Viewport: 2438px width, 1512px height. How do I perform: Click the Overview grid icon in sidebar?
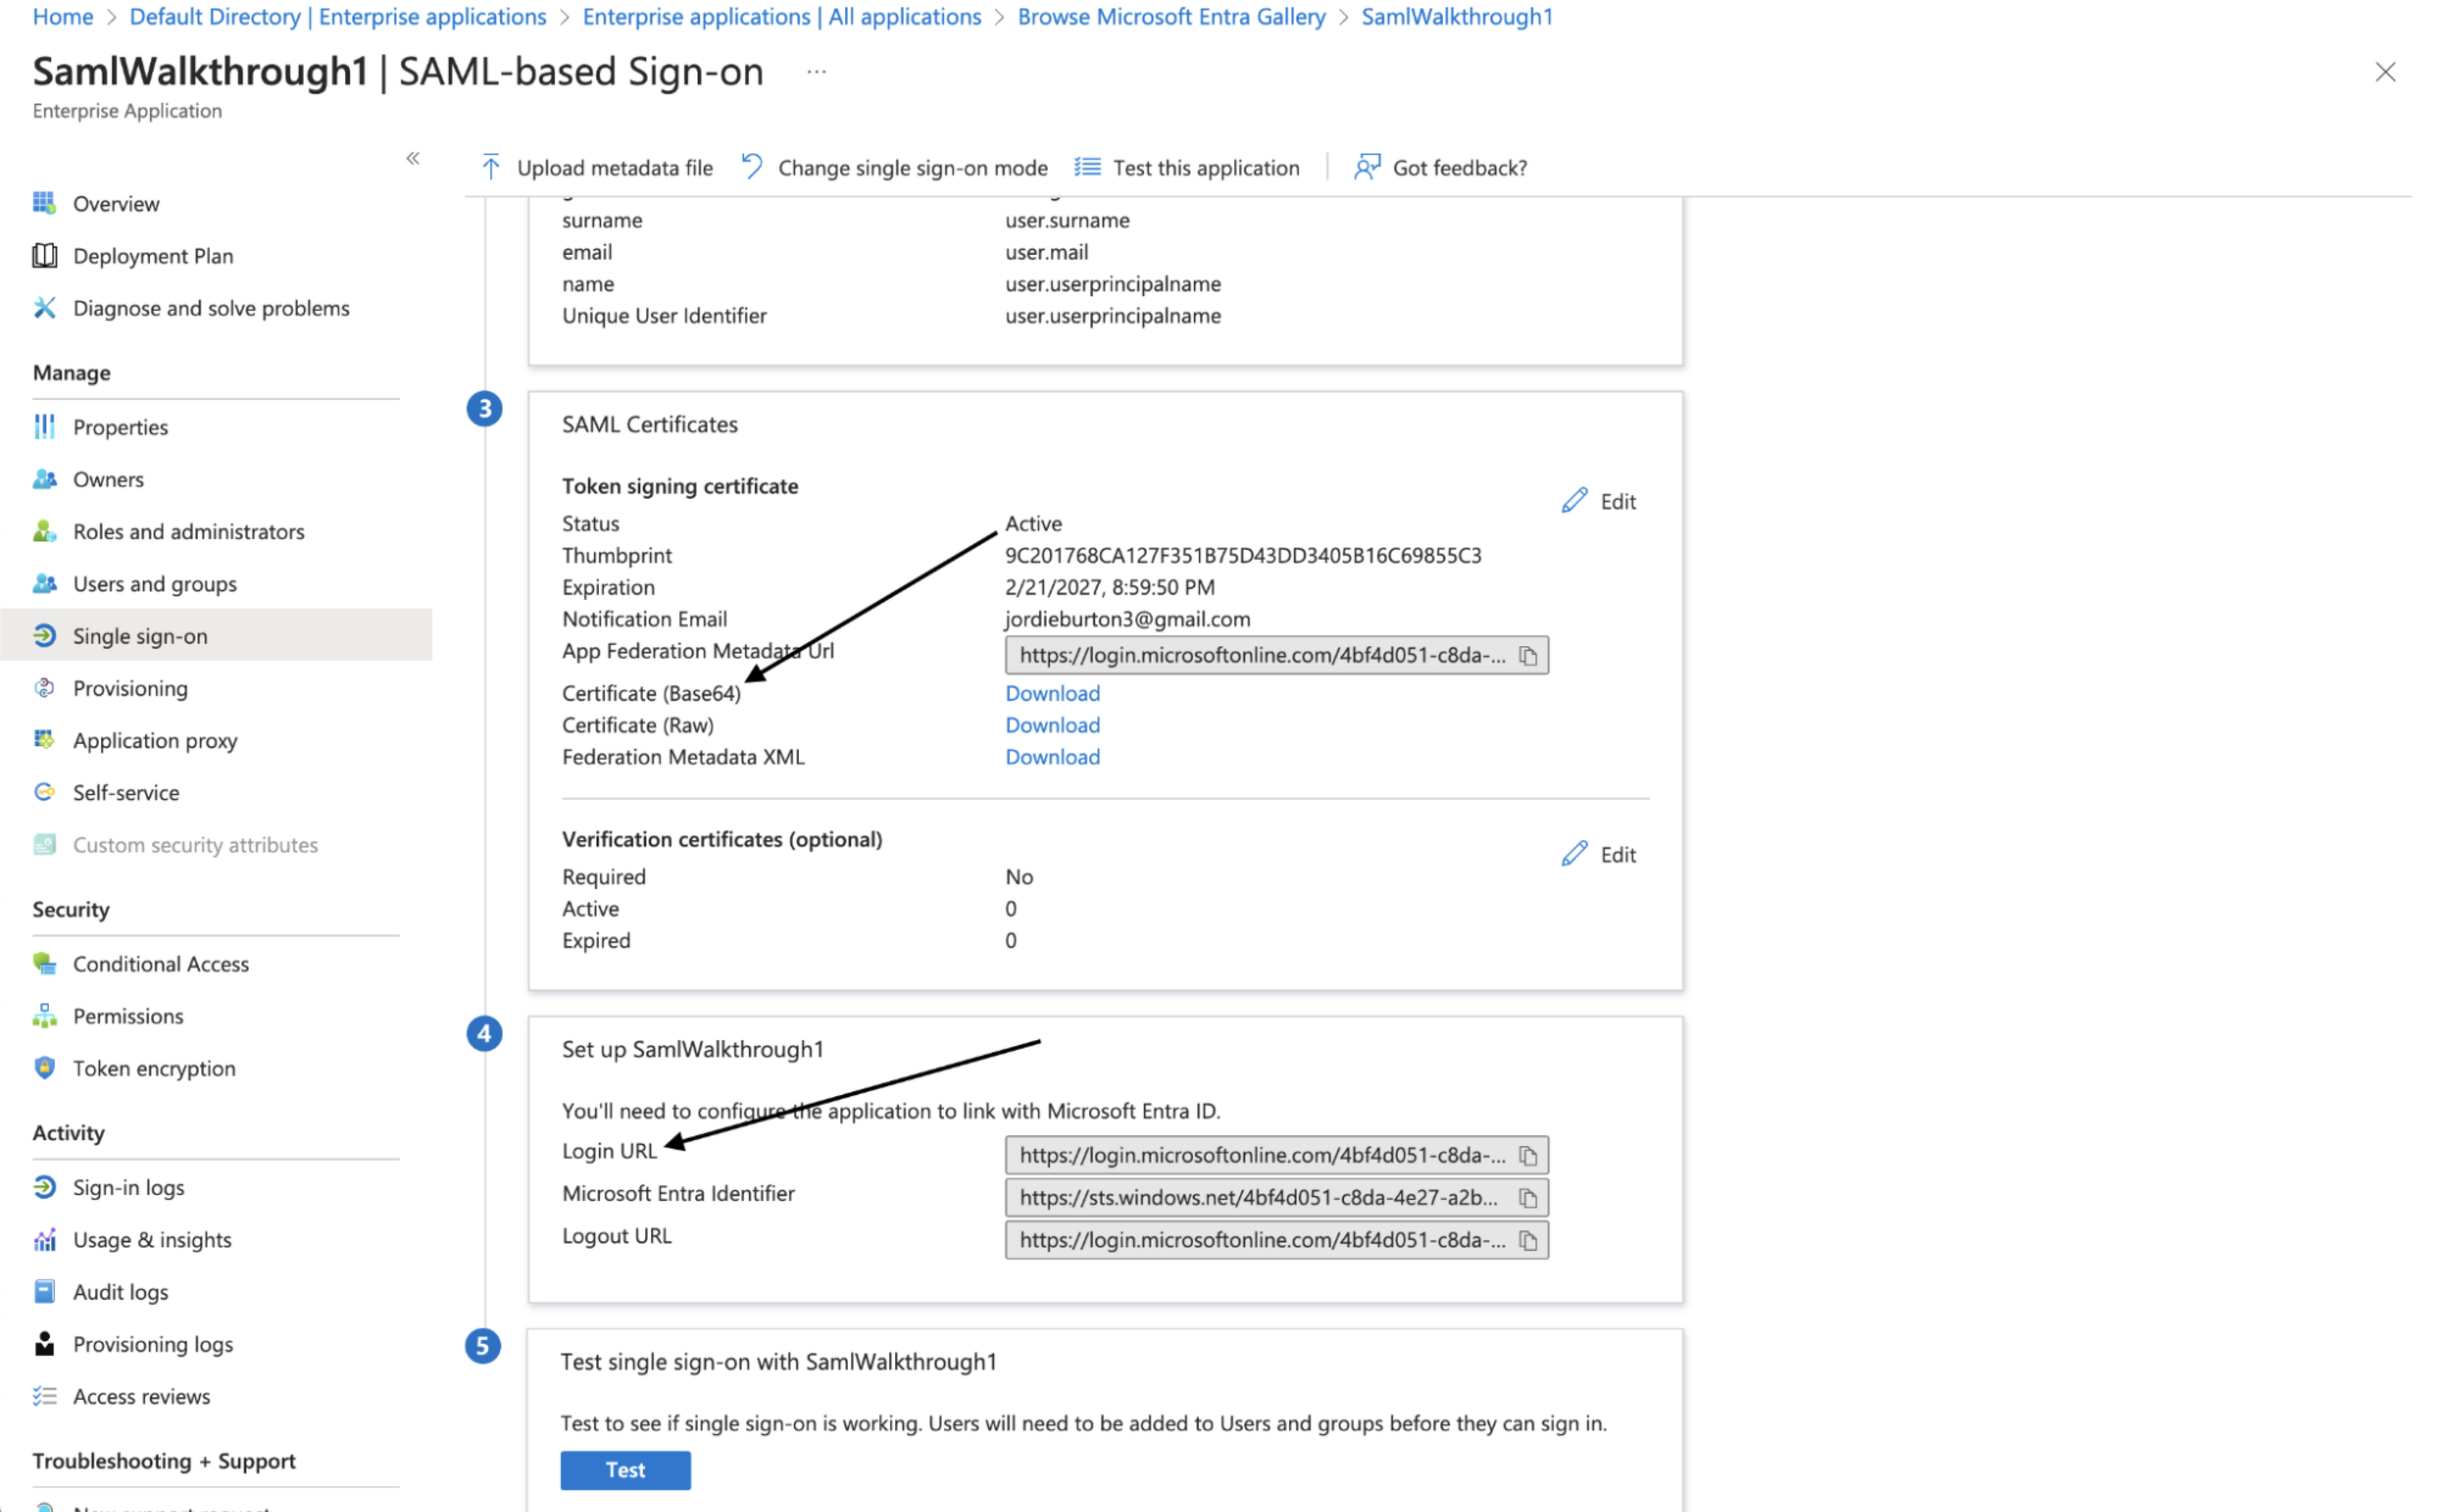(x=44, y=203)
